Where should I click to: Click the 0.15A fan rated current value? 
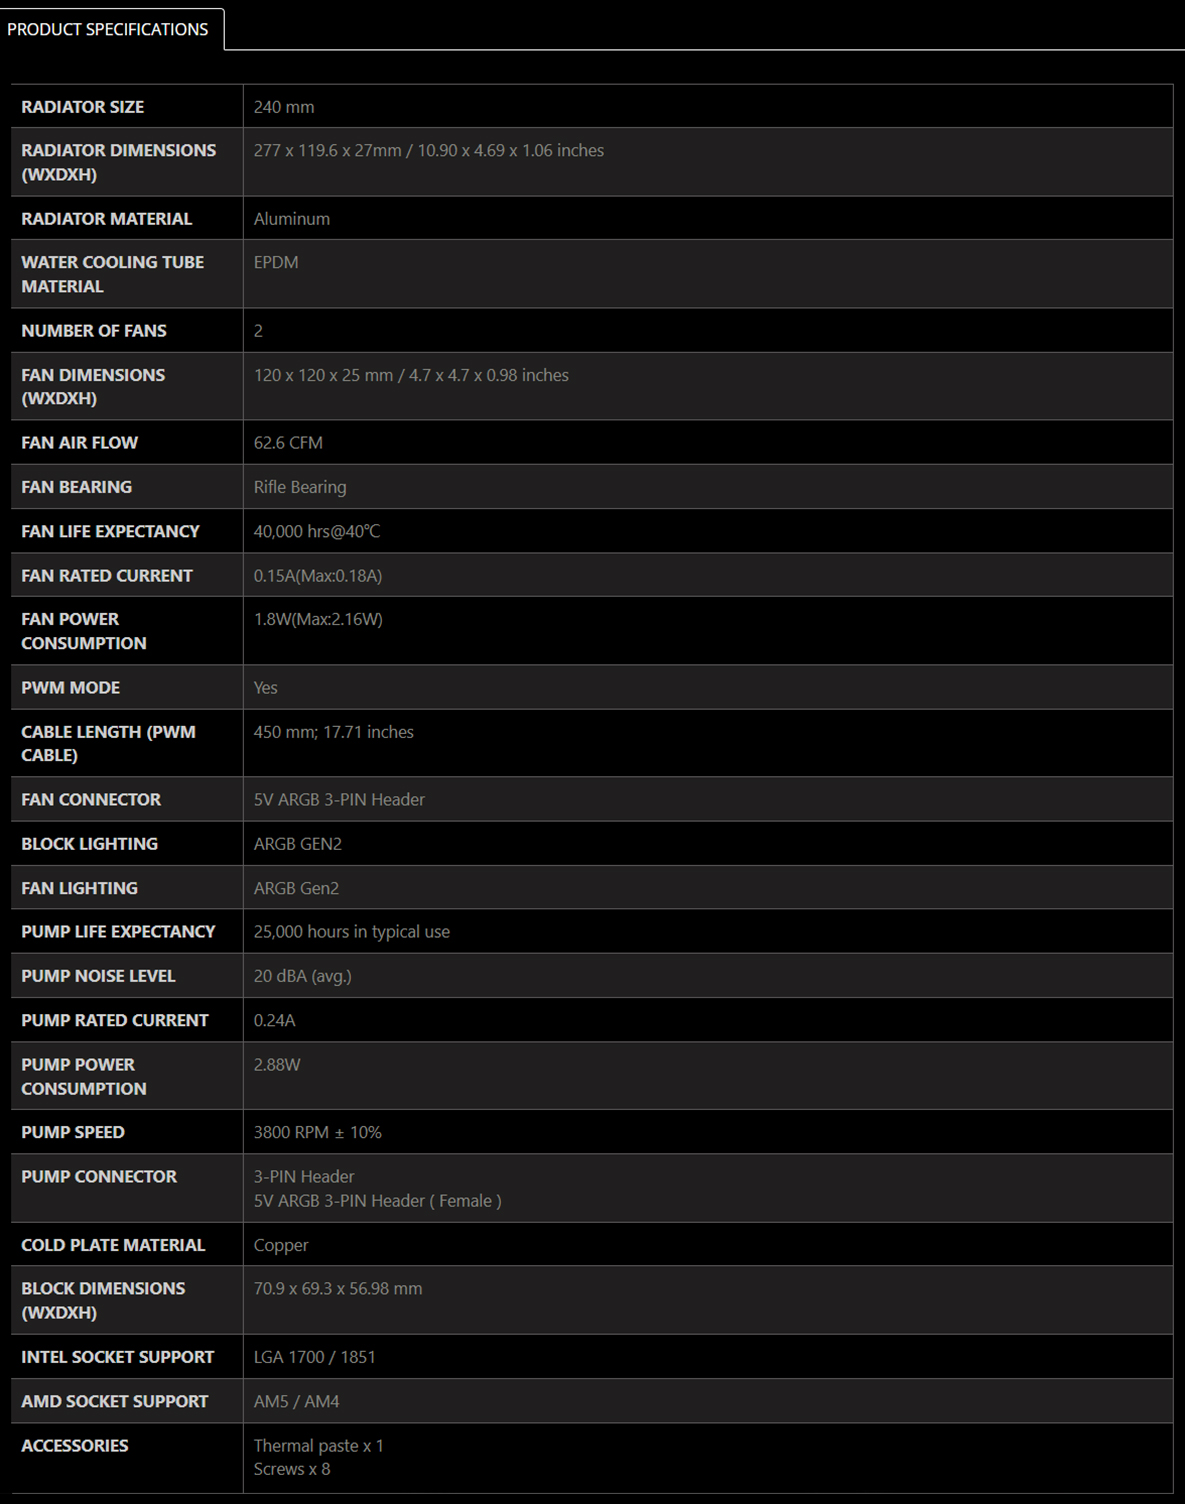pyautogui.click(x=318, y=576)
